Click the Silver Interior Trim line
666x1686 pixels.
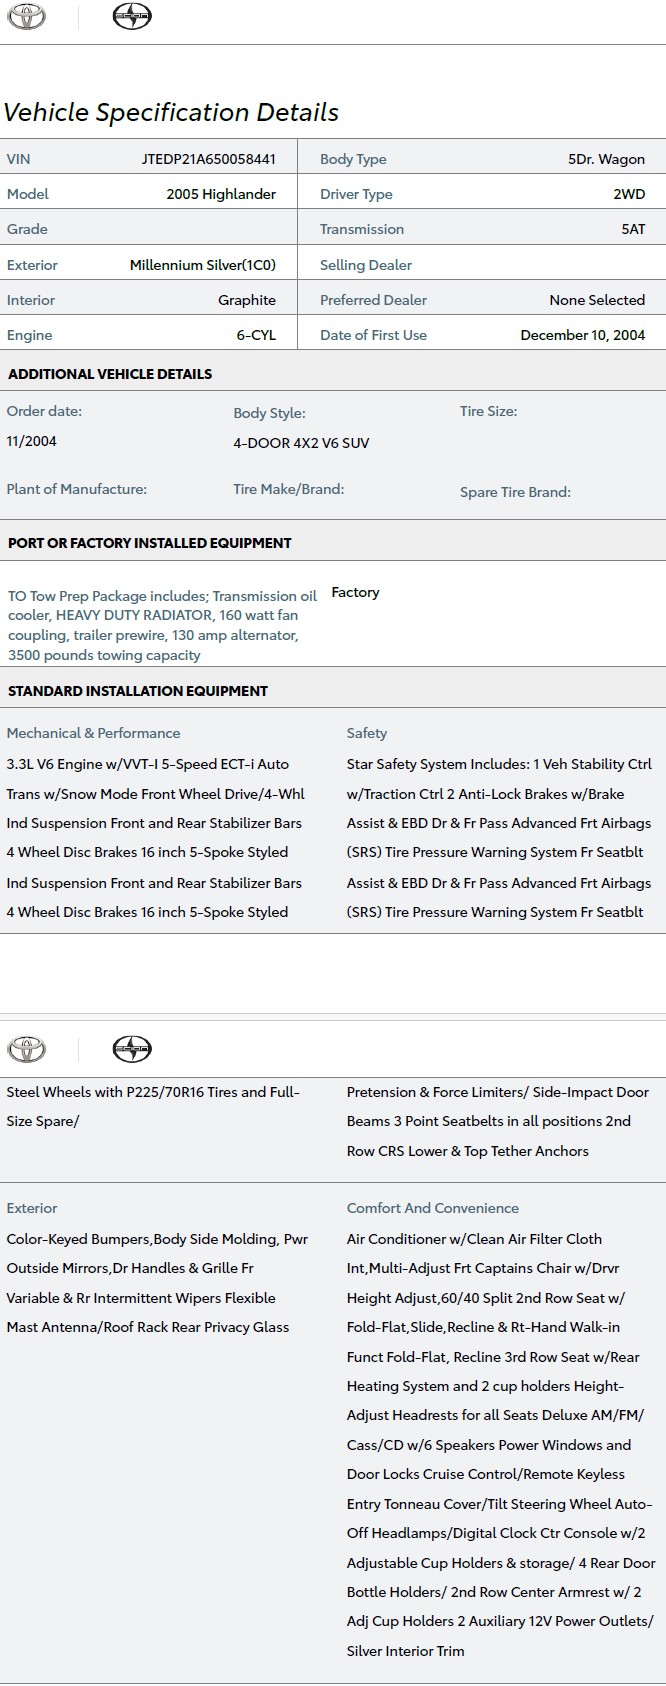click(405, 1651)
